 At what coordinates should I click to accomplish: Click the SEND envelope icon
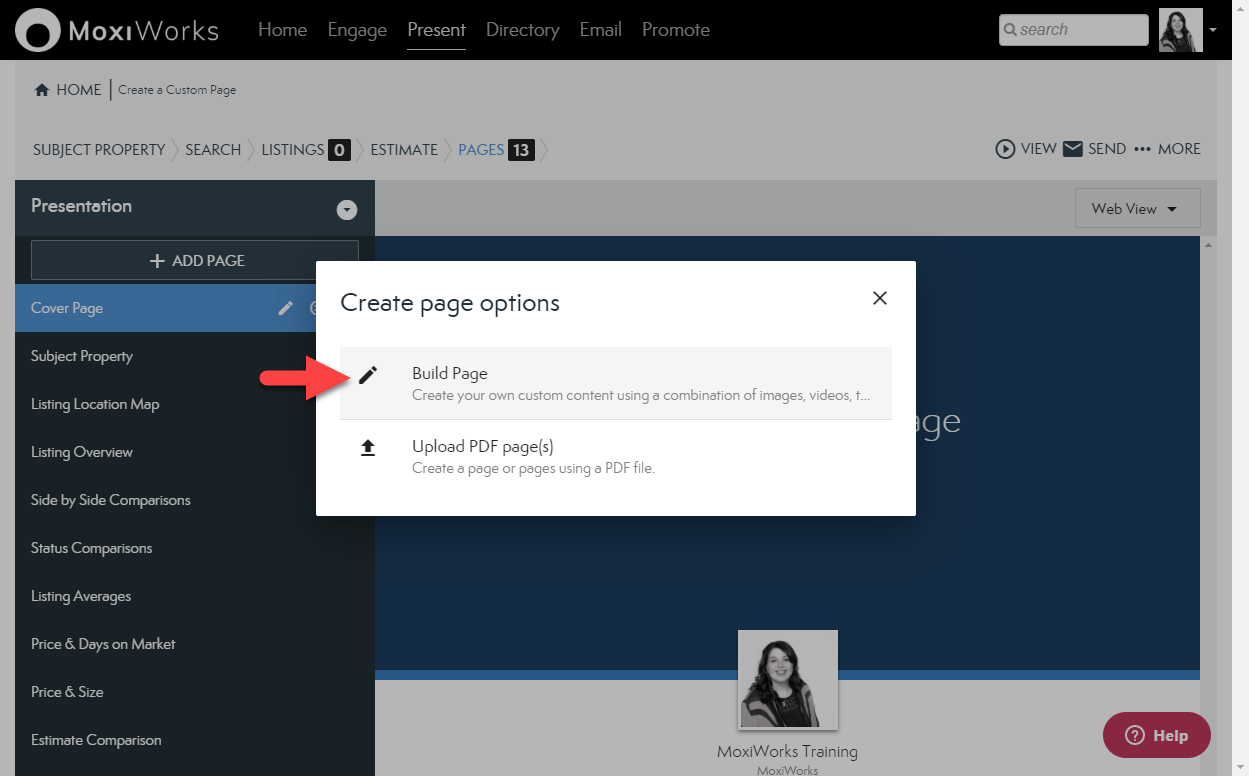pos(1073,149)
